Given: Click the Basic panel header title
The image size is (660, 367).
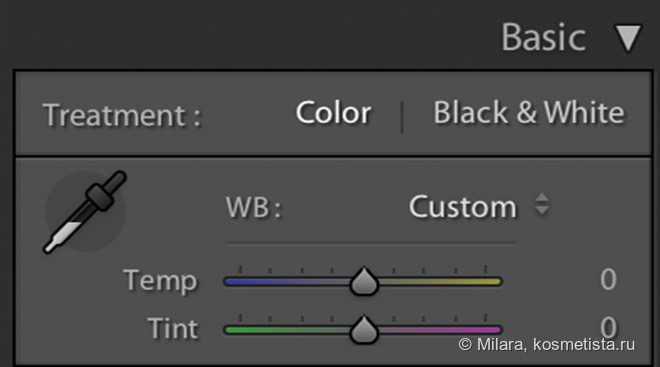Looking at the screenshot, I should 543,37.
